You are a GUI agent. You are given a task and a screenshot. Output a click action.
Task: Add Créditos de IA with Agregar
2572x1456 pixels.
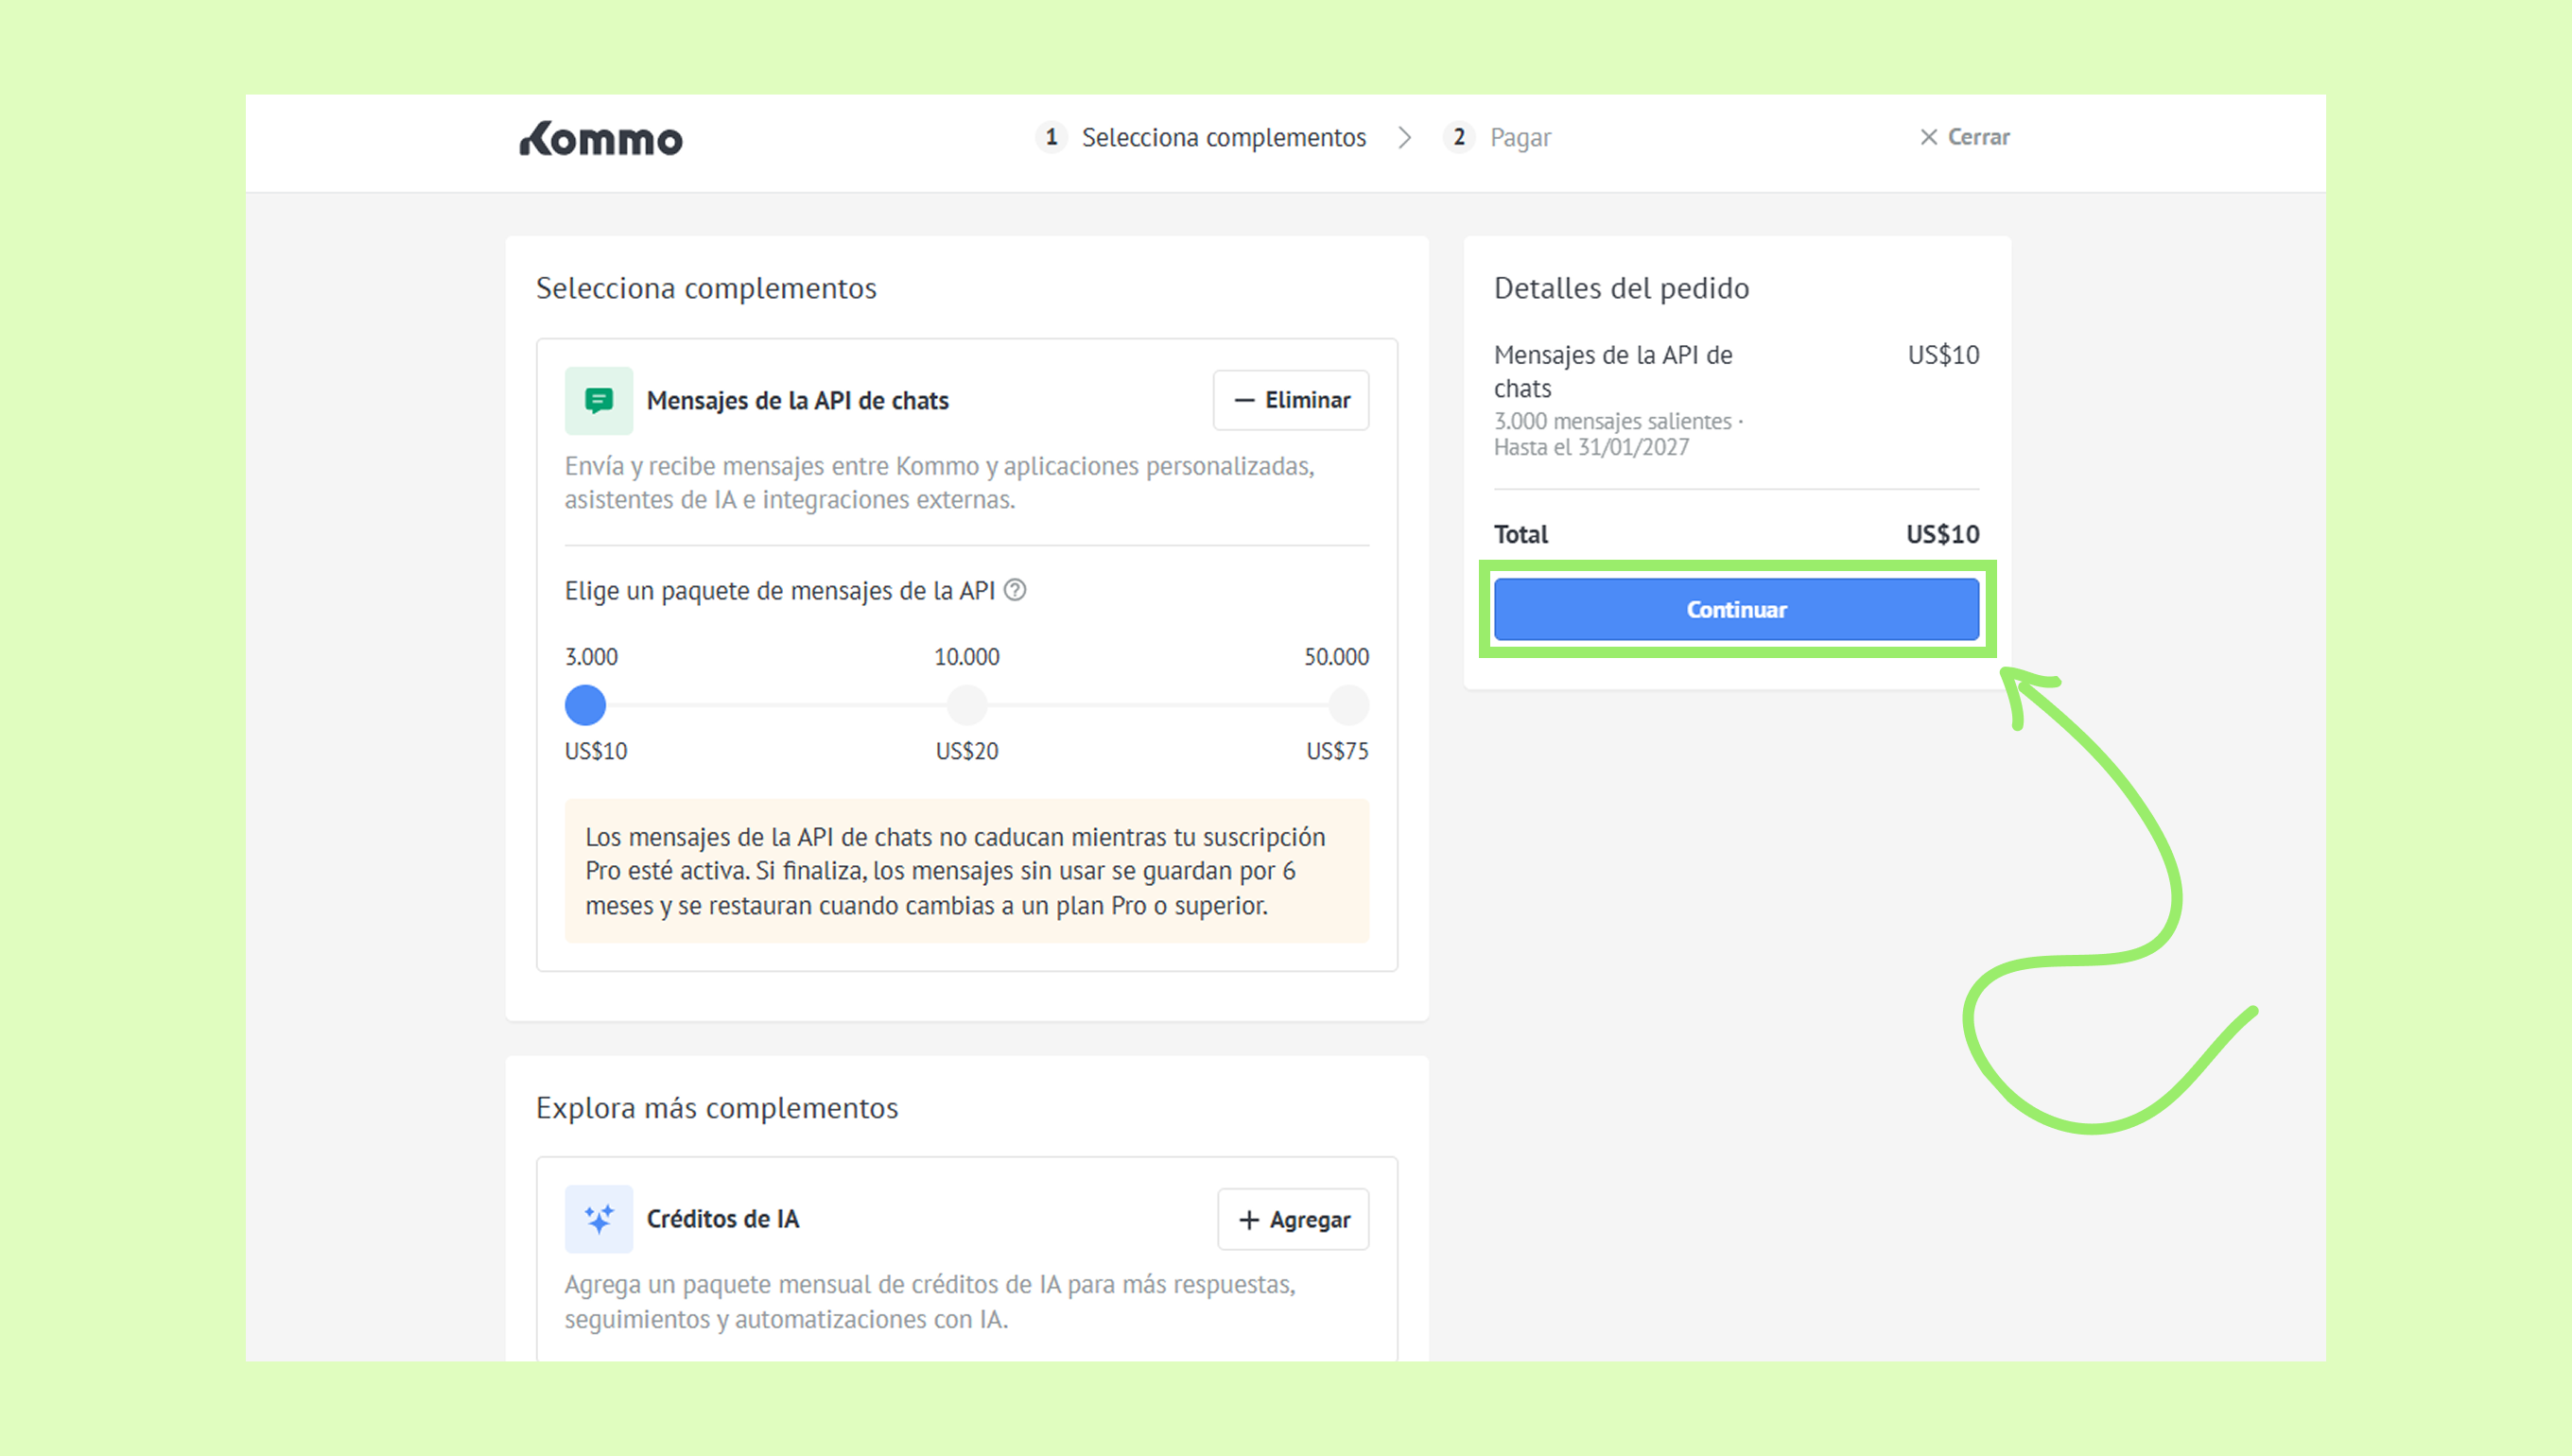(x=1293, y=1219)
